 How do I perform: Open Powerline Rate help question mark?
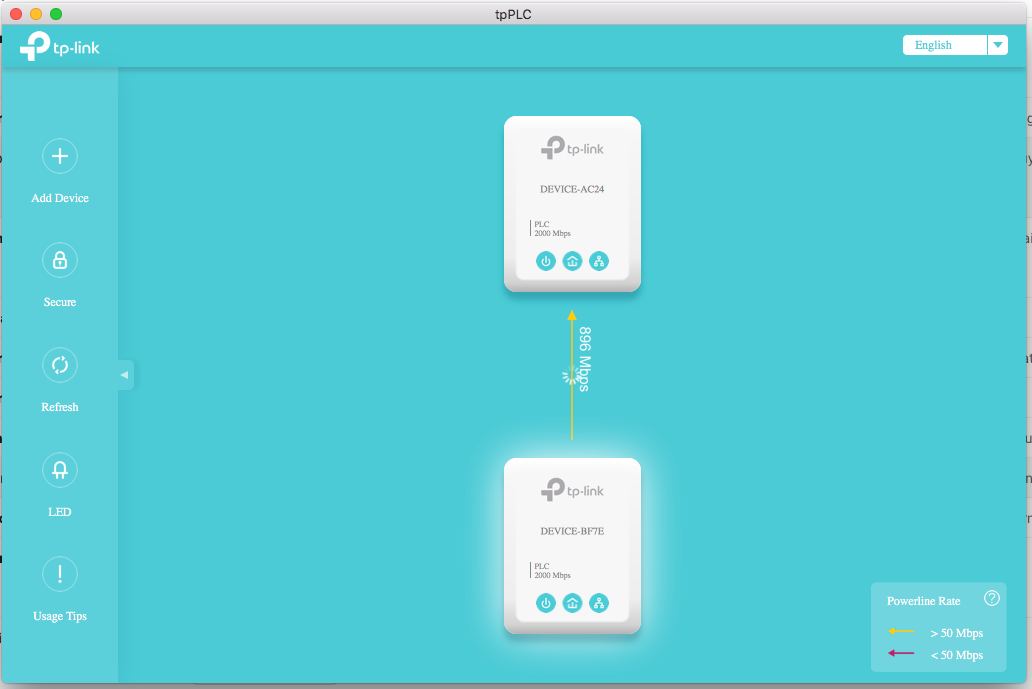[x=992, y=598]
